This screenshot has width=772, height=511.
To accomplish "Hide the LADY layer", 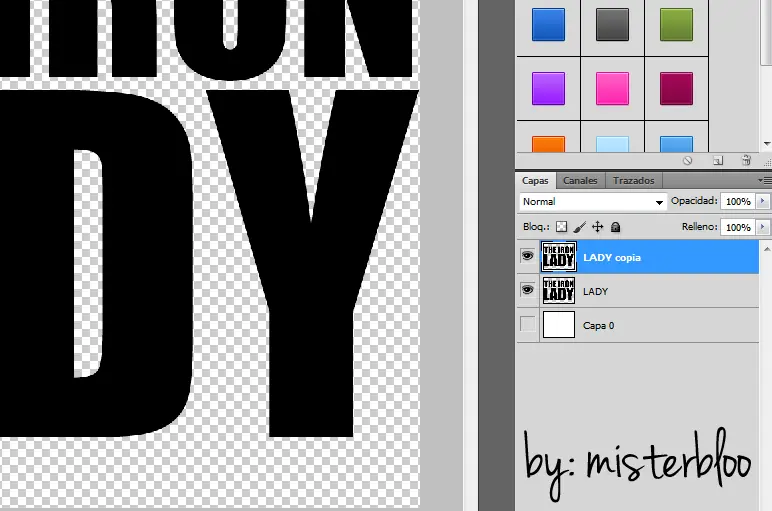I will pyautogui.click(x=527, y=290).
